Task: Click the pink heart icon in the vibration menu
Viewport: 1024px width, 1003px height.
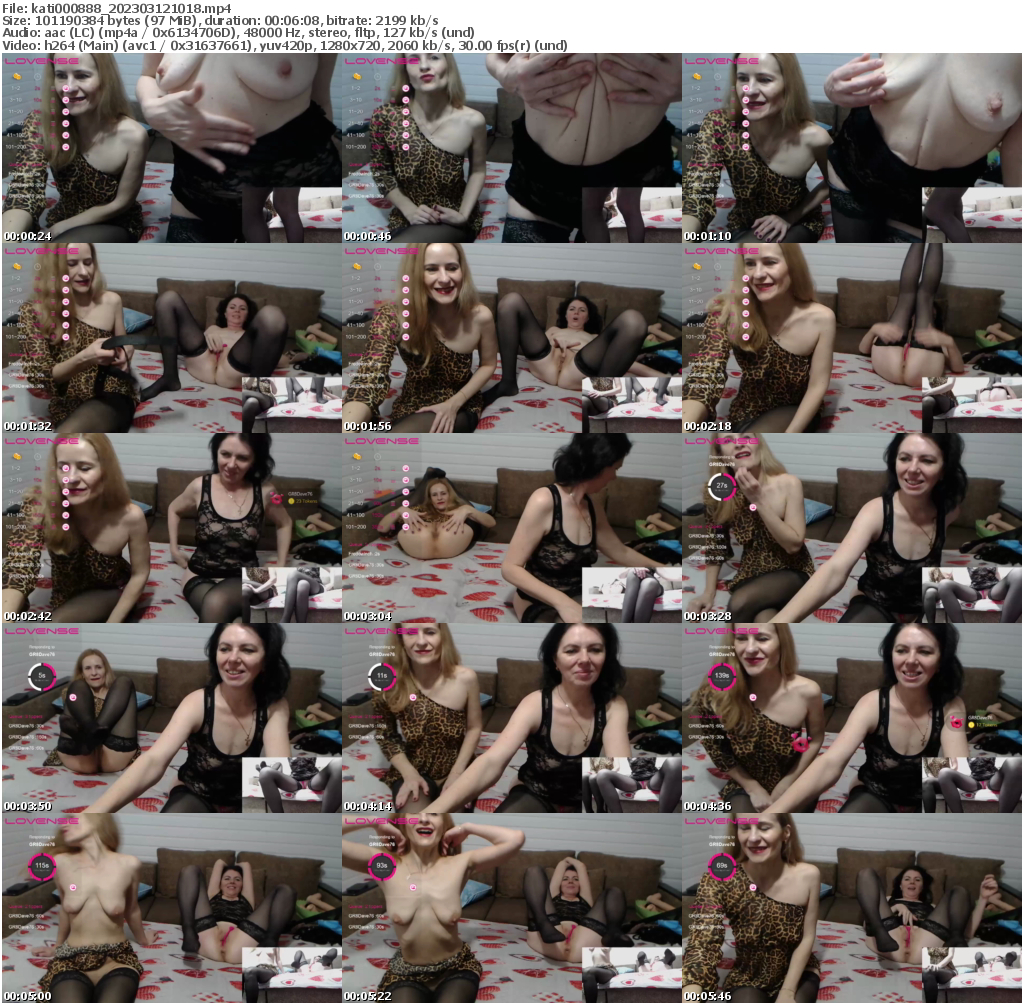Action: [x=66, y=87]
